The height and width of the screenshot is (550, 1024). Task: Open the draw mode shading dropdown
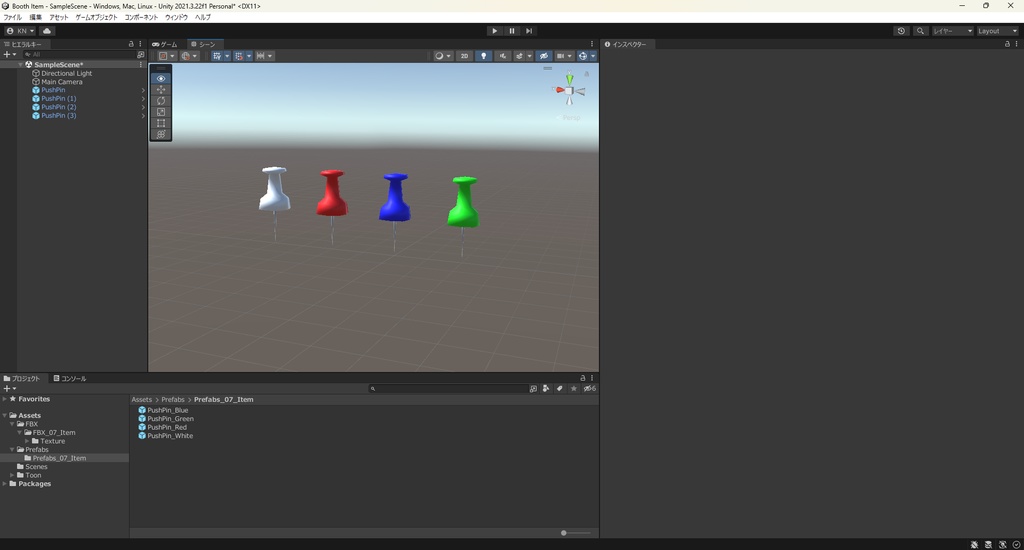click(443, 56)
